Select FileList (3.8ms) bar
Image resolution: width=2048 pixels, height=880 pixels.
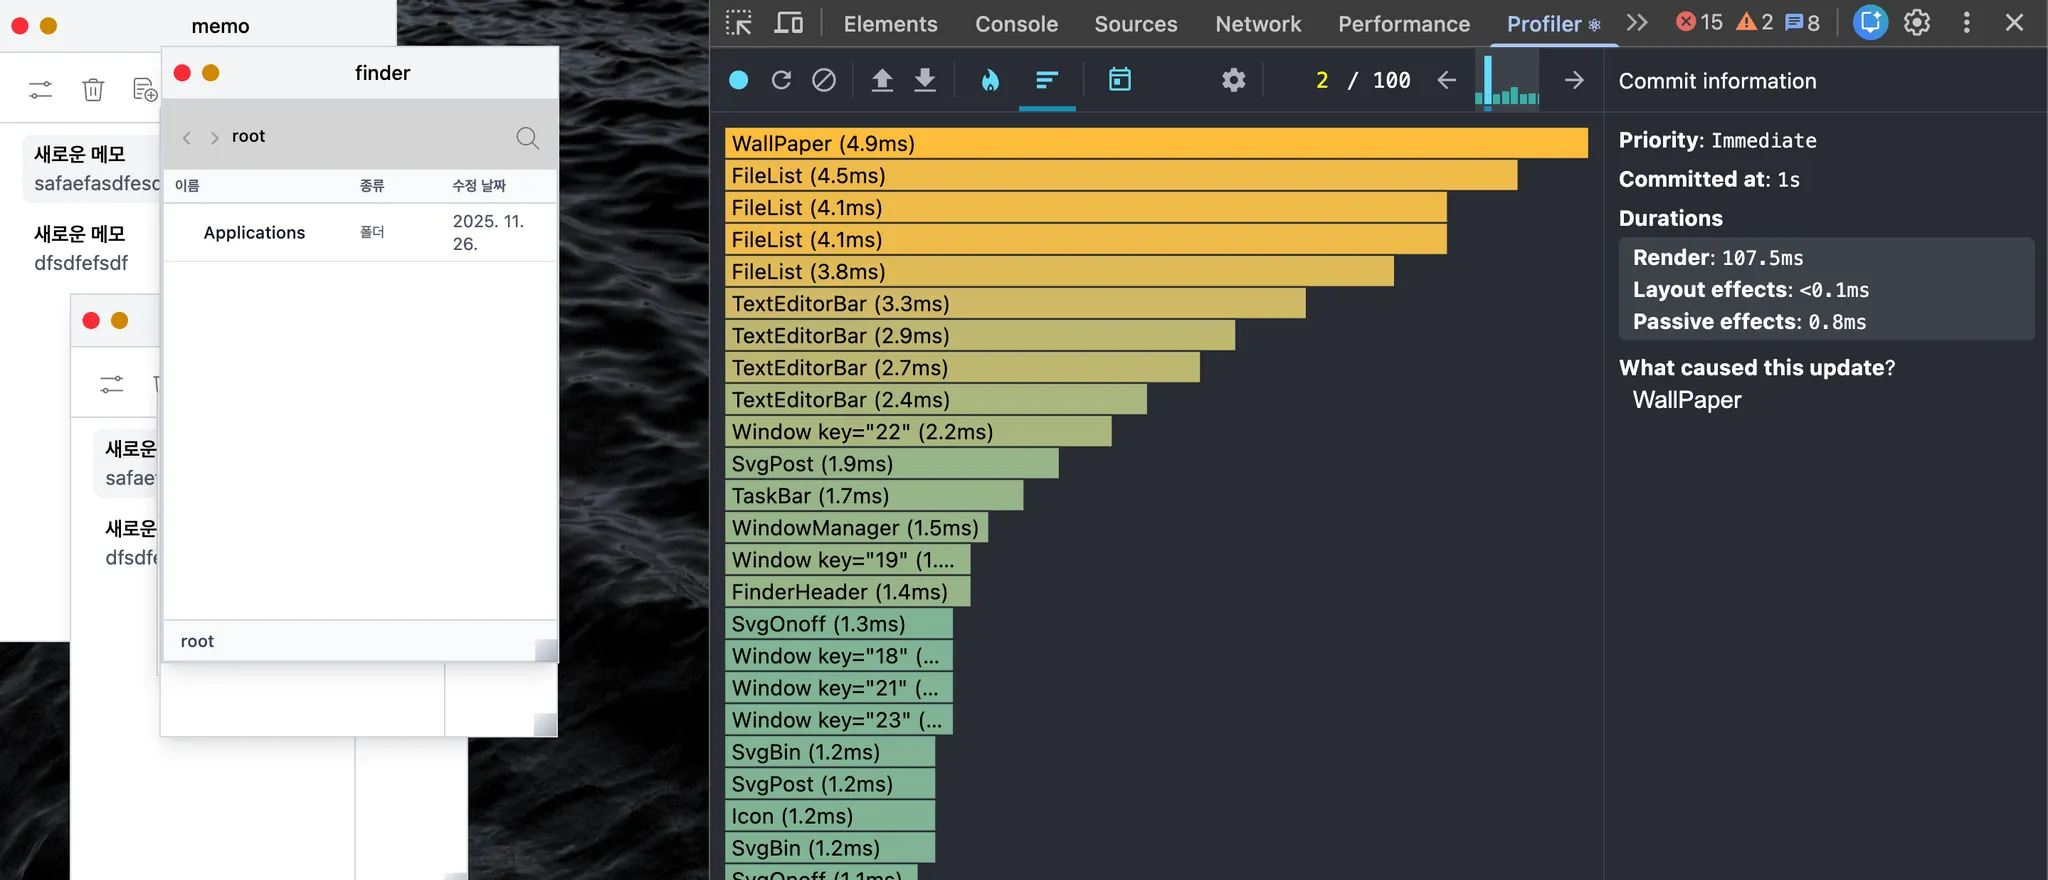tap(1059, 271)
